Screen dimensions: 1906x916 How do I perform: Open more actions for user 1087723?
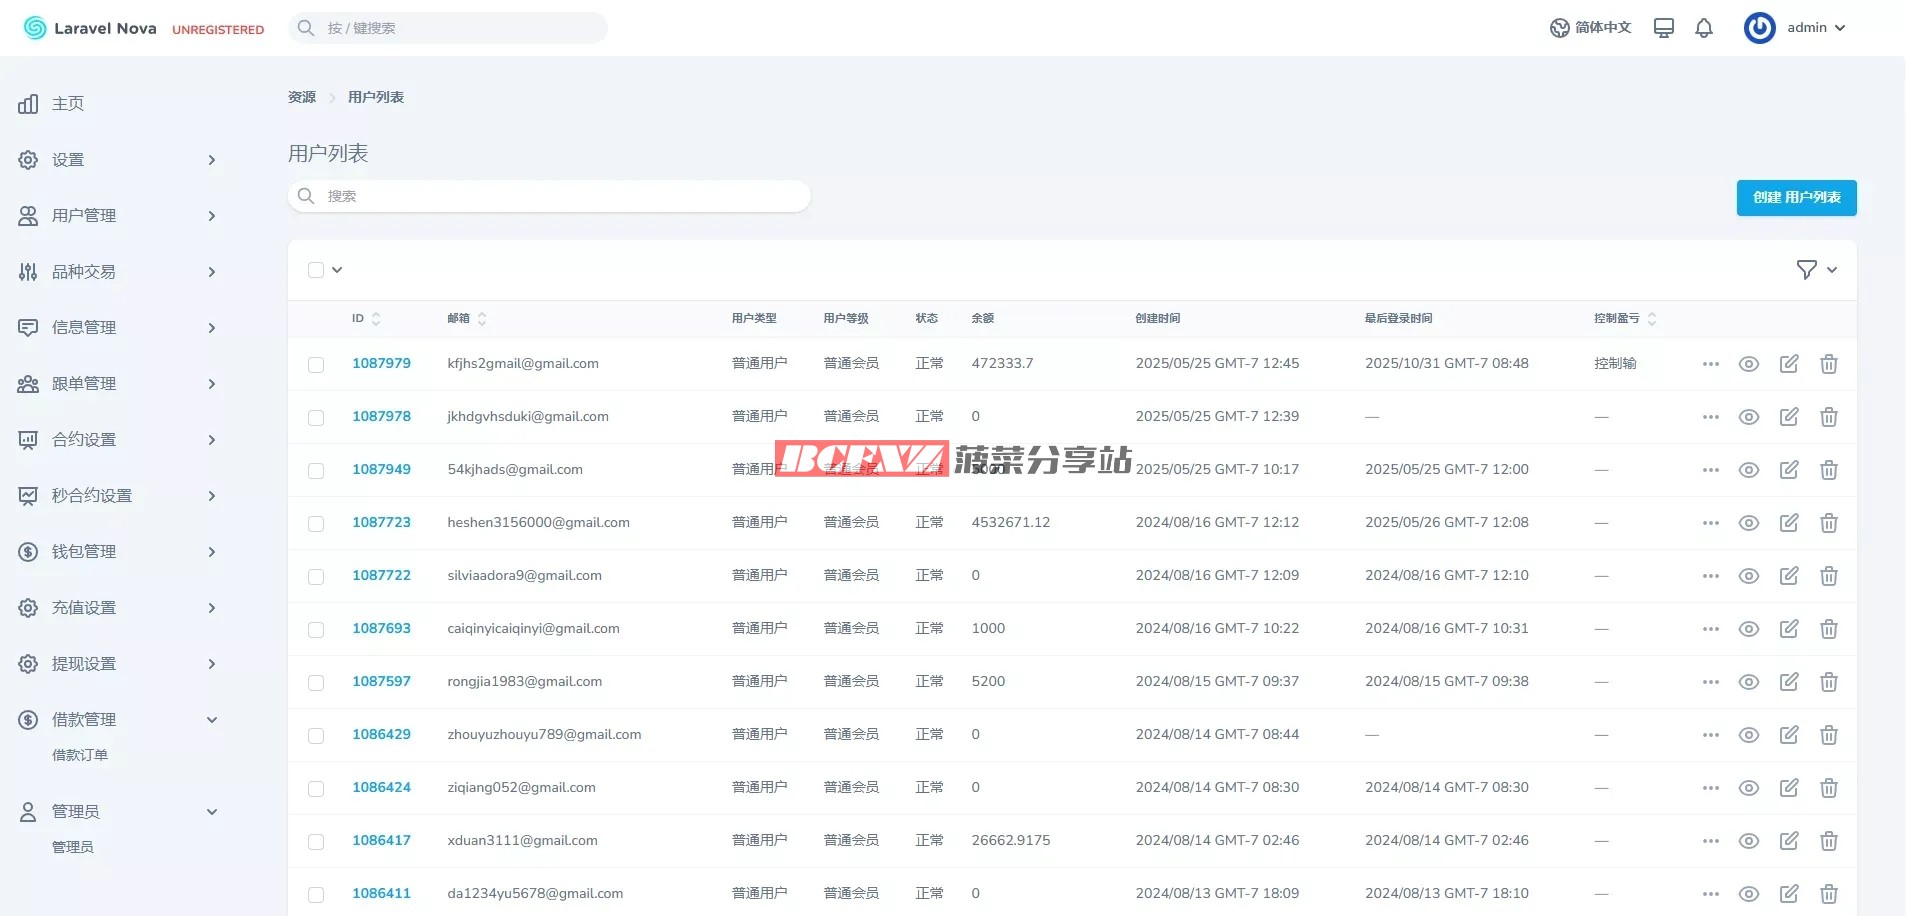coord(1710,523)
